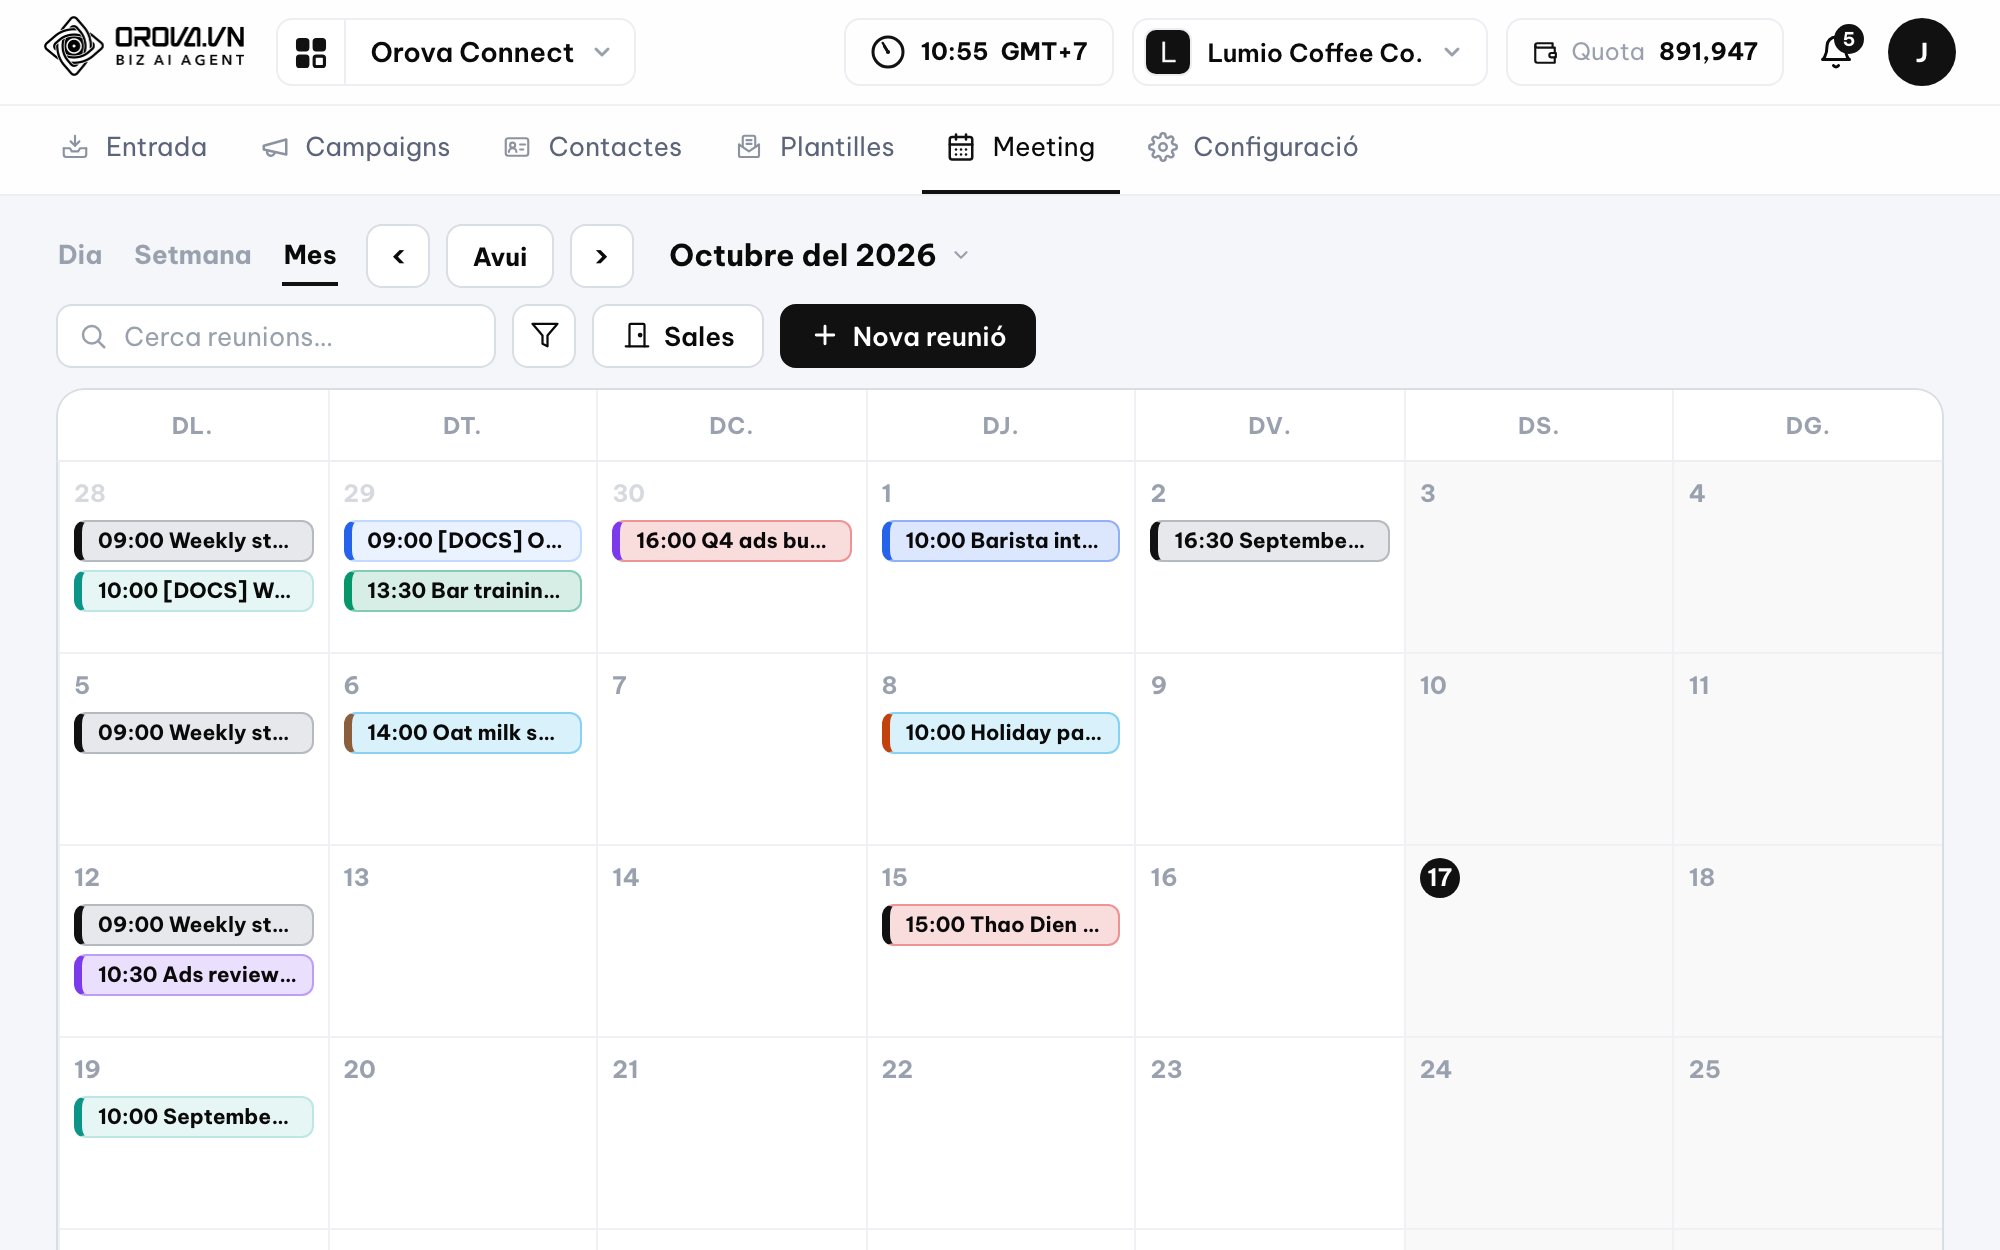Click the Nova reunió button
The image size is (2000, 1250).
point(908,336)
